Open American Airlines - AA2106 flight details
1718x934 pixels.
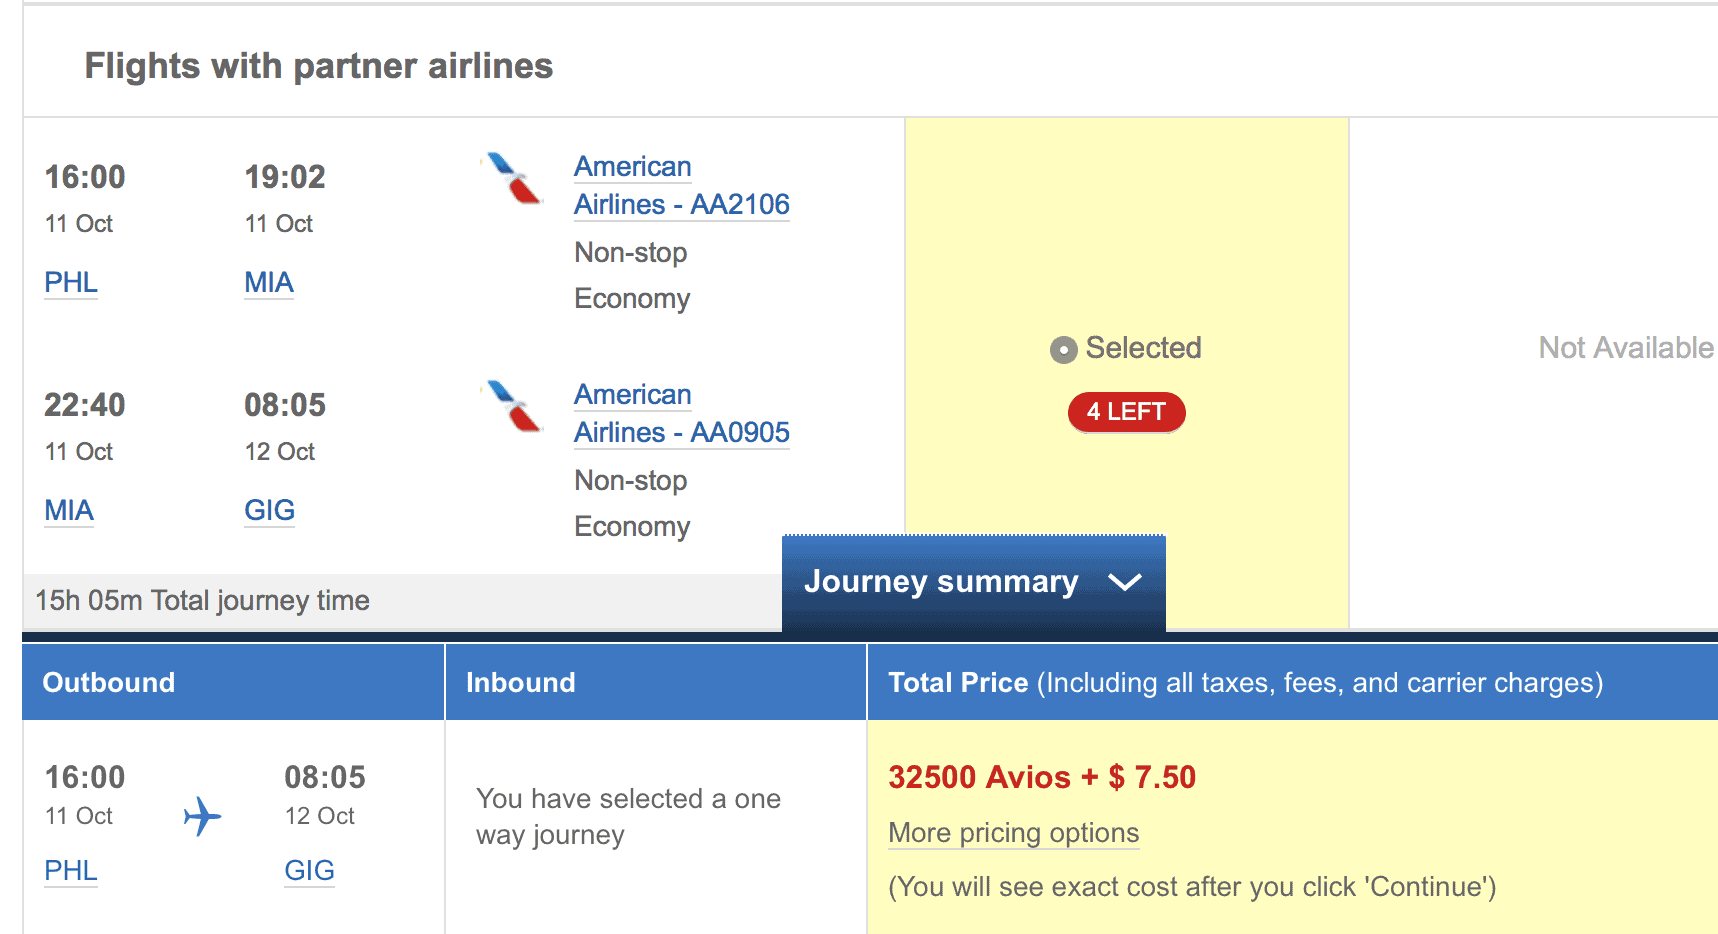681,186
